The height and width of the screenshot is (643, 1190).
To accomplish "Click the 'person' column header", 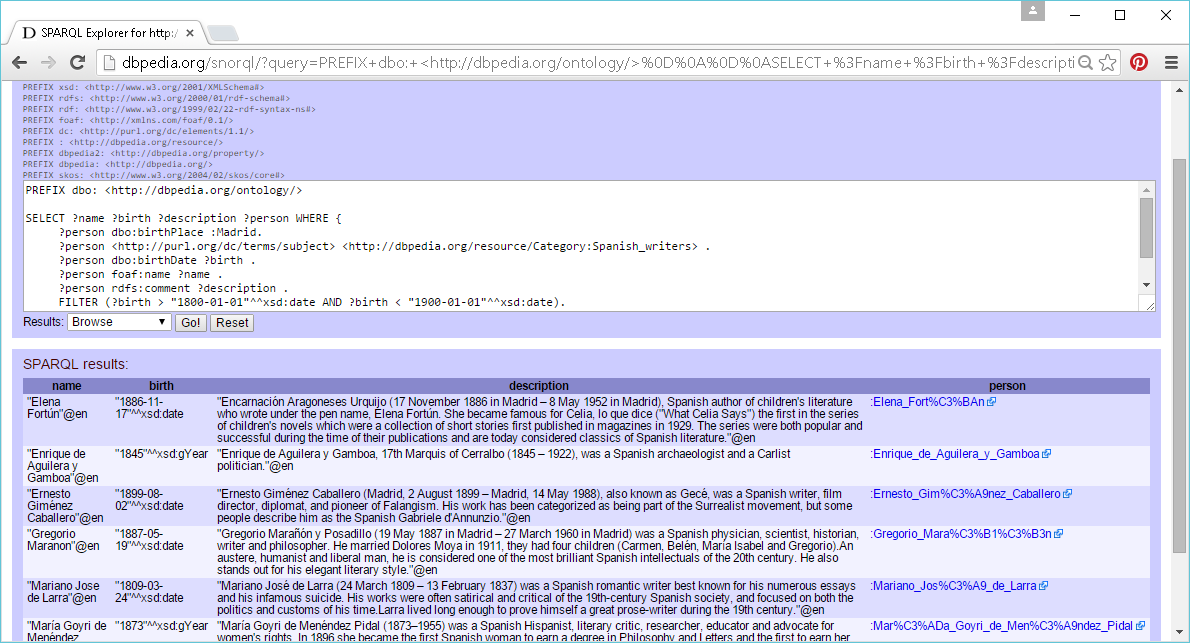I will [x=1007, y=386].
